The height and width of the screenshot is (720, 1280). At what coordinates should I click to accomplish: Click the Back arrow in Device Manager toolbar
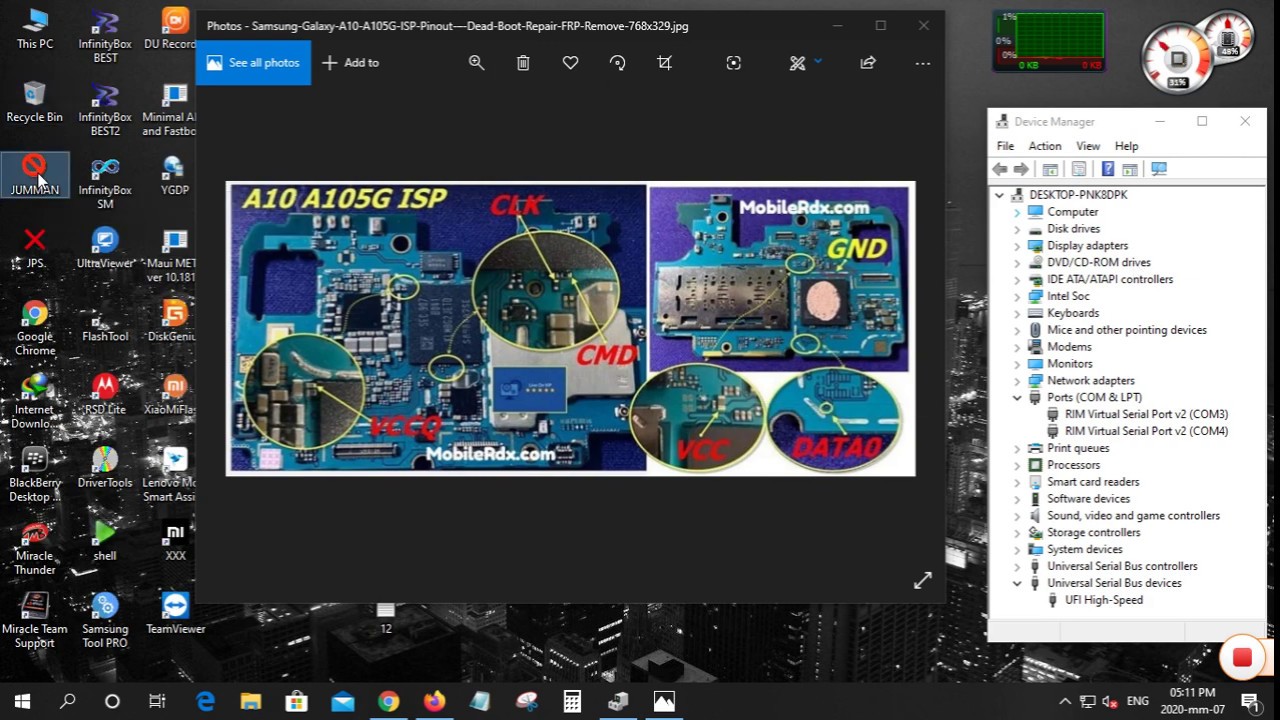(1000, 169)
